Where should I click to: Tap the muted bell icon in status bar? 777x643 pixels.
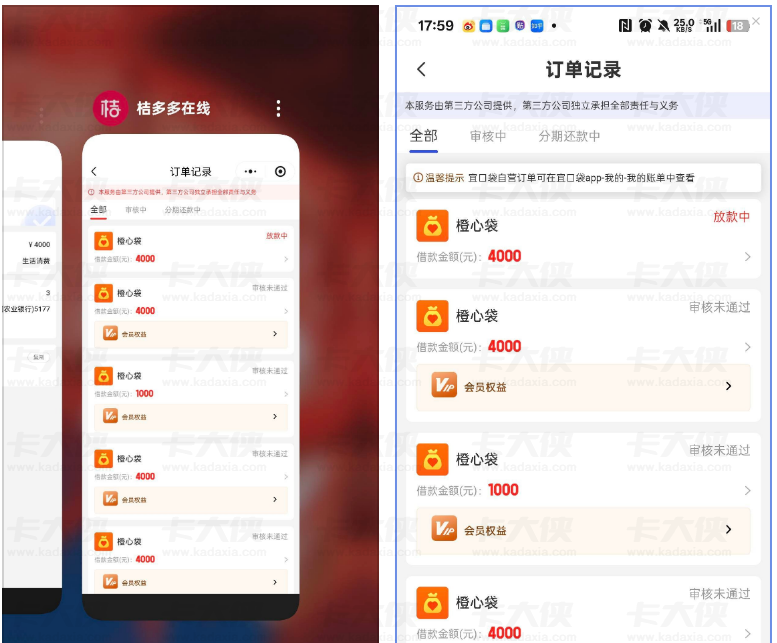[x=664, y=26]
